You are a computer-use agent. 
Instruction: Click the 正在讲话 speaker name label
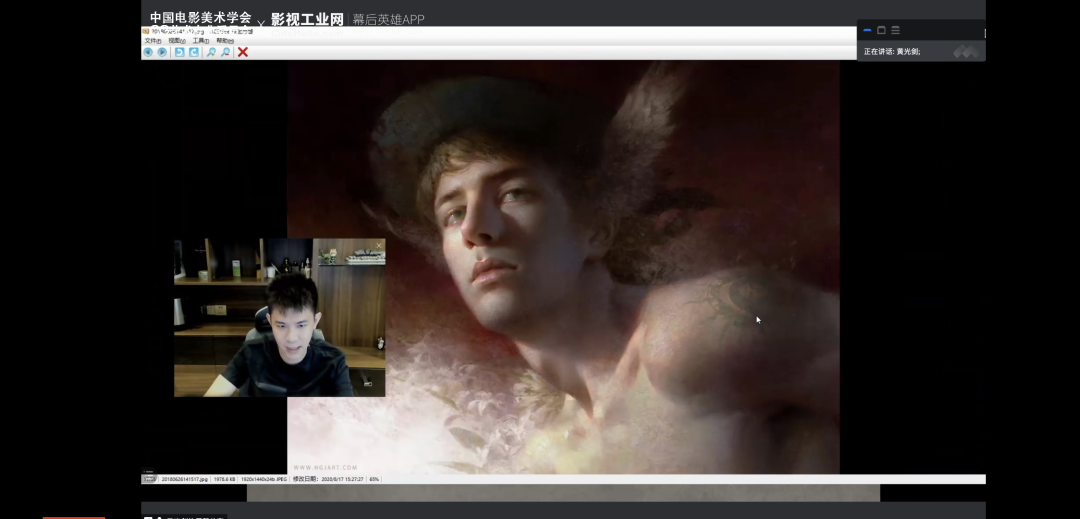[x=892, y=51]
